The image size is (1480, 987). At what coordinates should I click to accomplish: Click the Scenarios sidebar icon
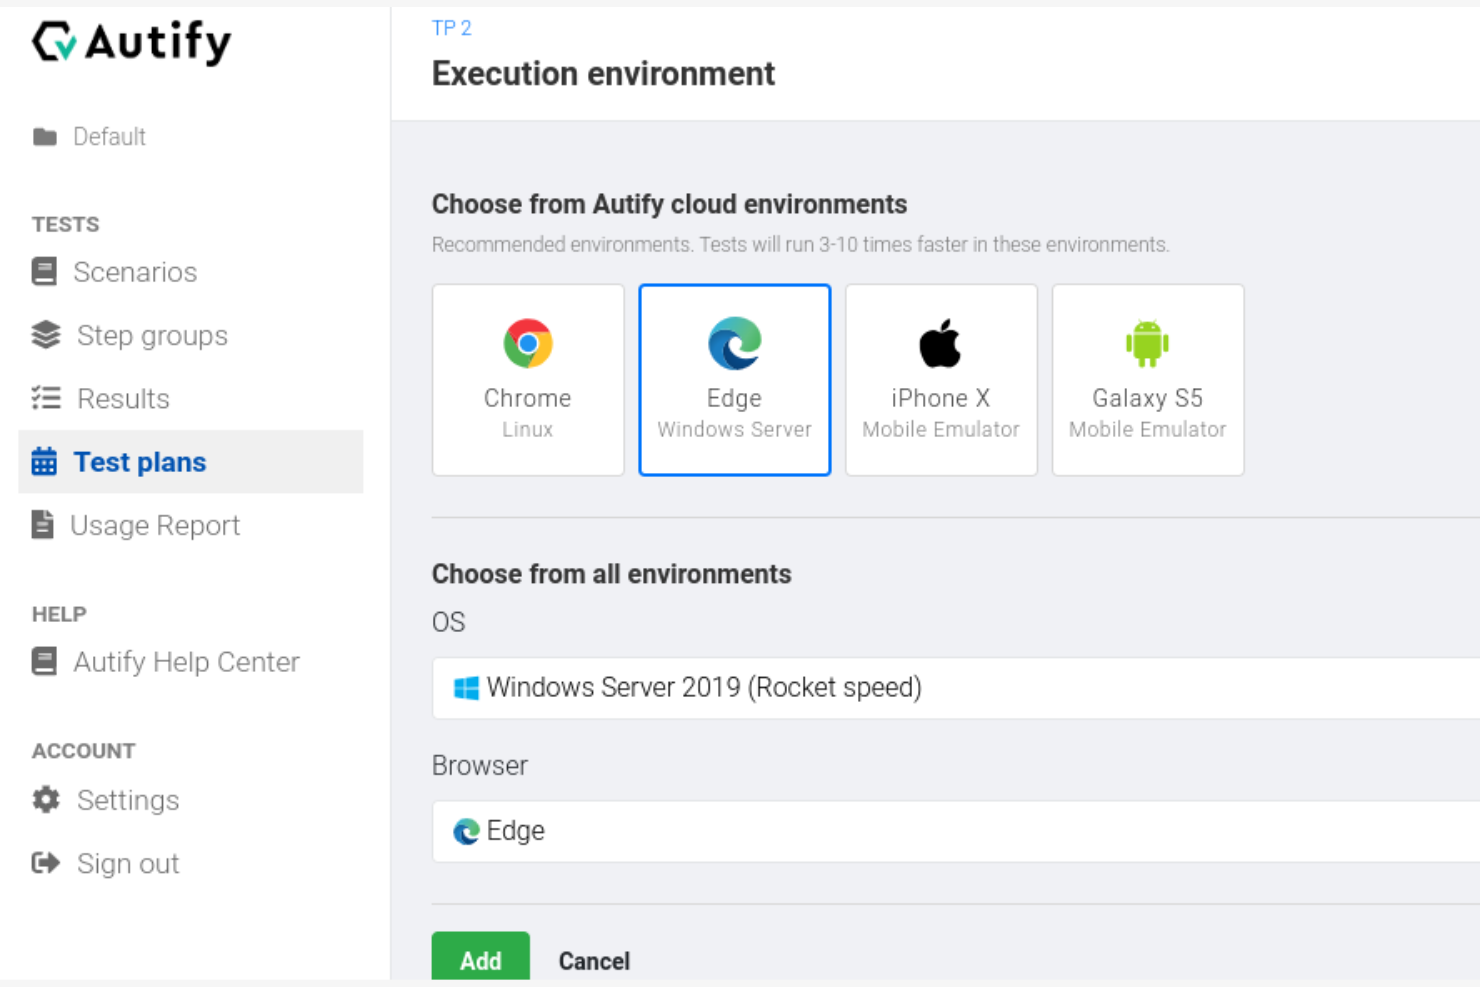[44, 271]
